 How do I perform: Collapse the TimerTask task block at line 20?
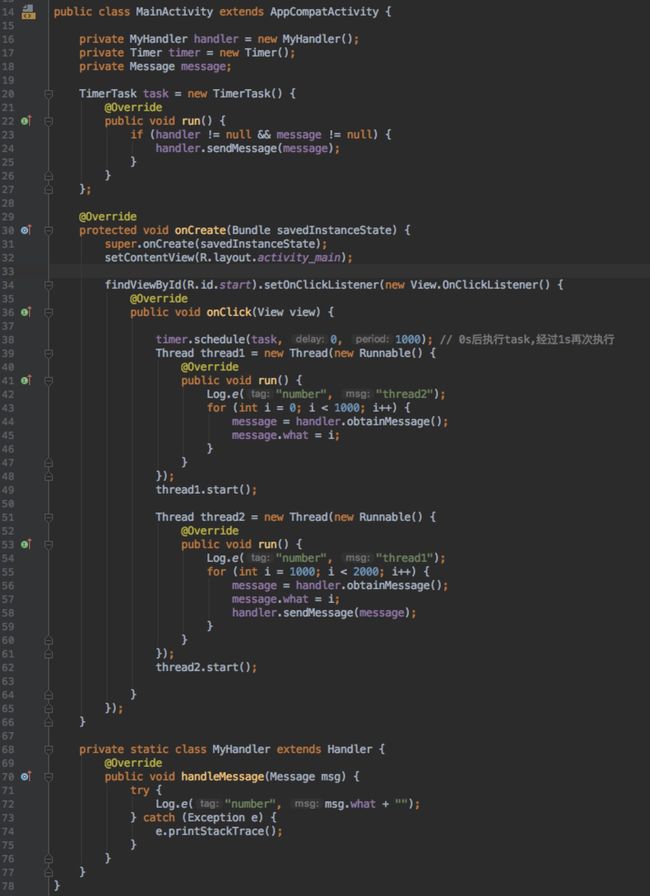(x=49, y=93)
